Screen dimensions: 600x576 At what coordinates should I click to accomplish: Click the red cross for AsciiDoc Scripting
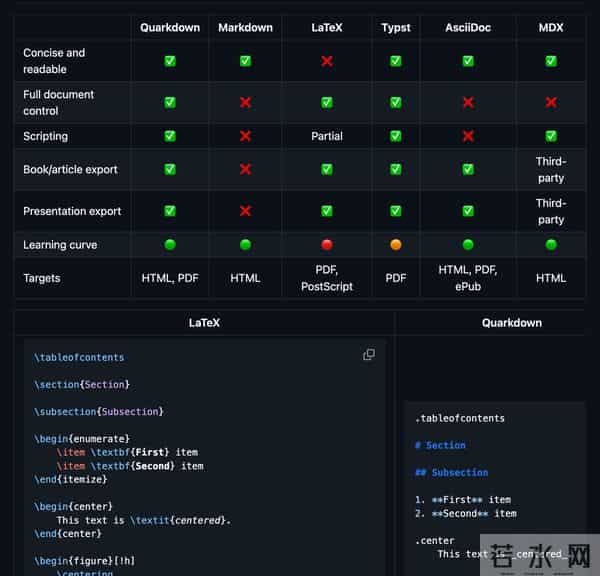(468, 136)
